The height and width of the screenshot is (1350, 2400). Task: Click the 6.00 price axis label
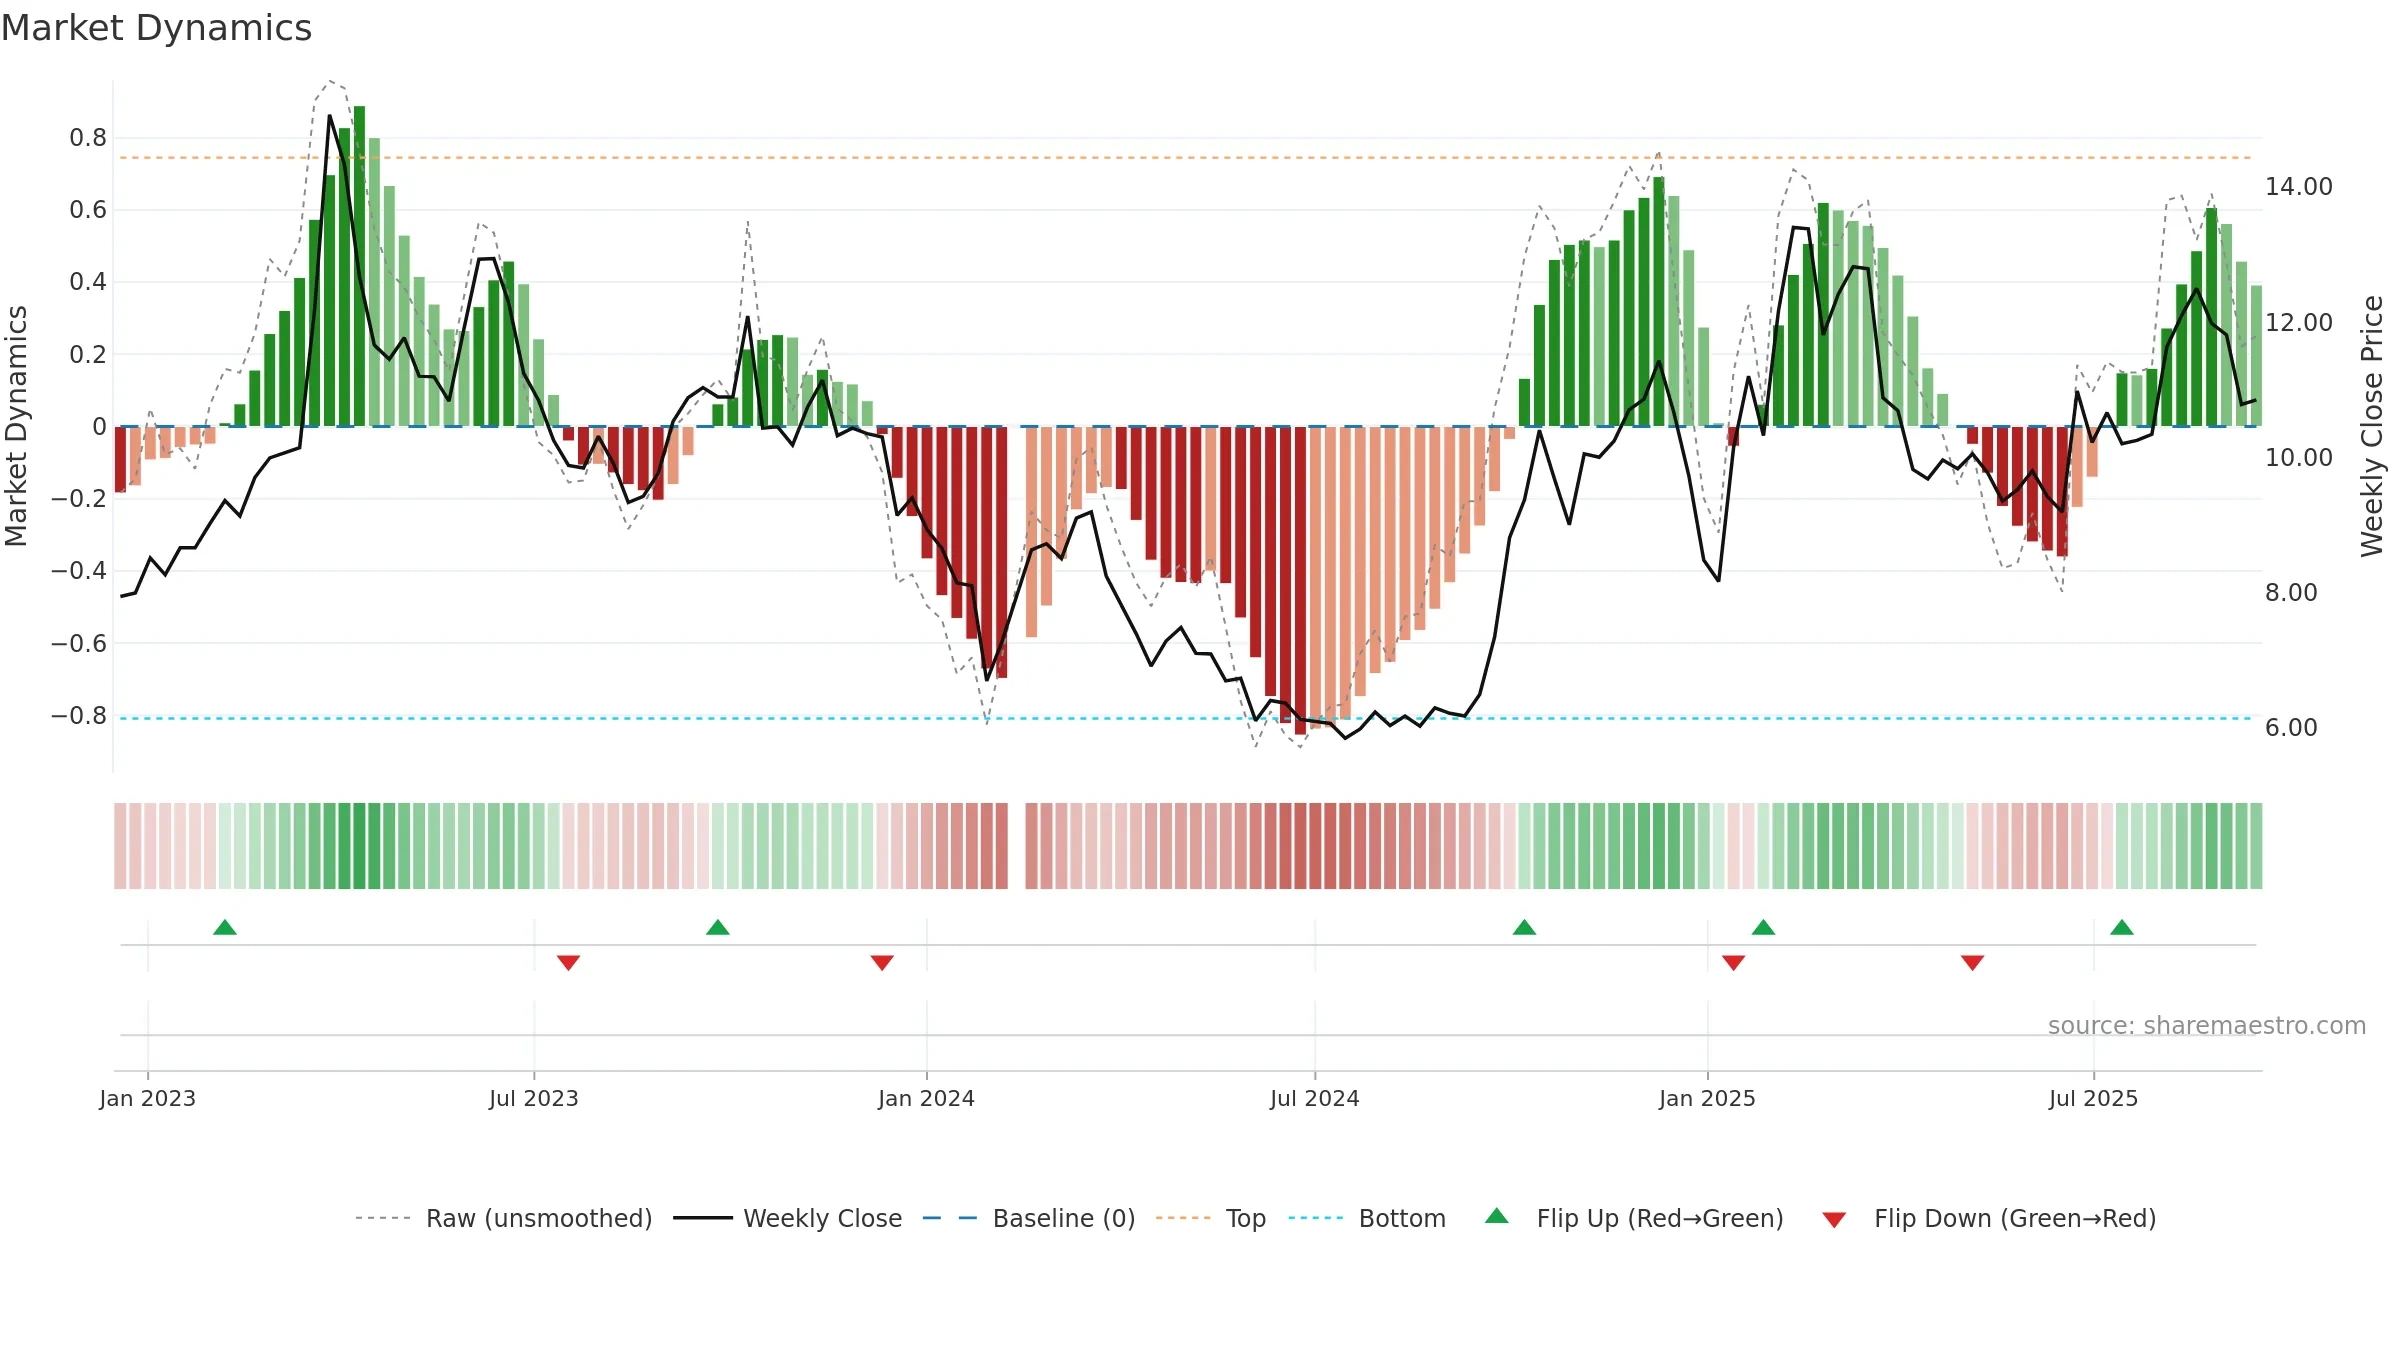coord(2291,727)
